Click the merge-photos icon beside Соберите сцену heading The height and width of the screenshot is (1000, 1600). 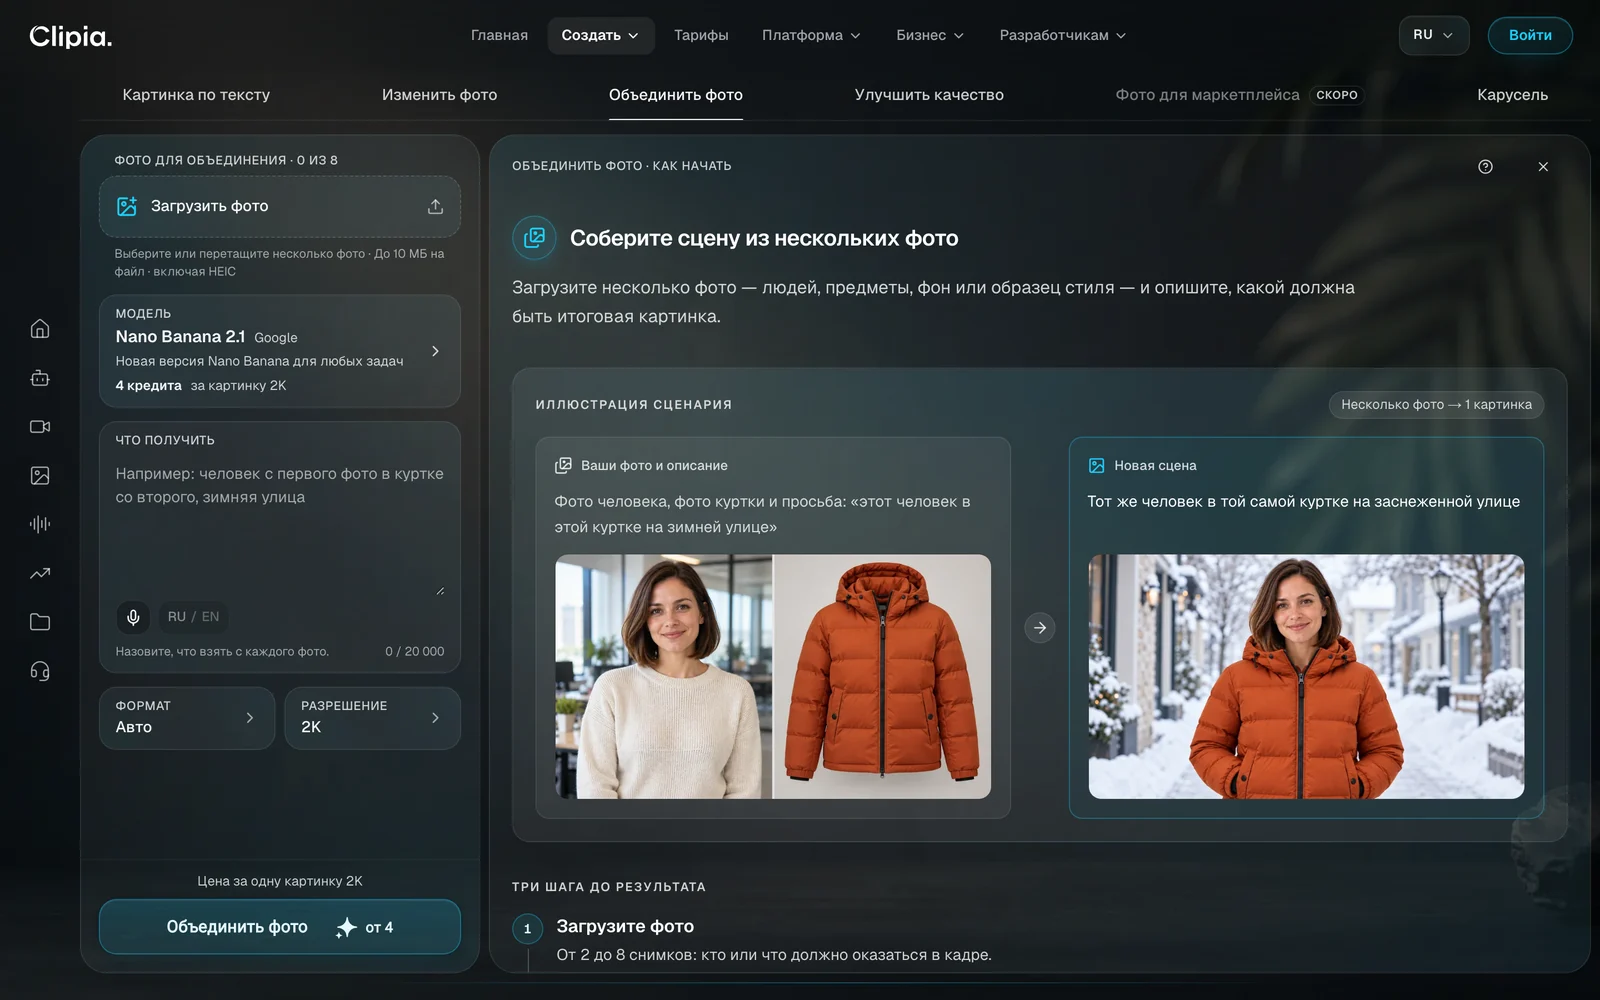534,238
